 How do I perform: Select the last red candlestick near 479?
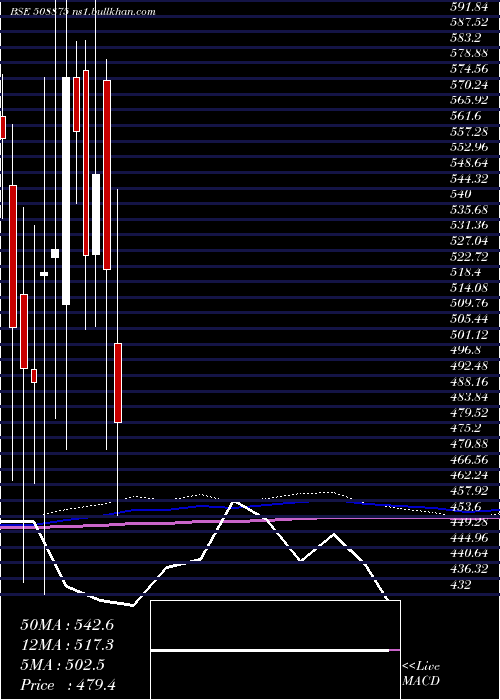pos(118,383)
